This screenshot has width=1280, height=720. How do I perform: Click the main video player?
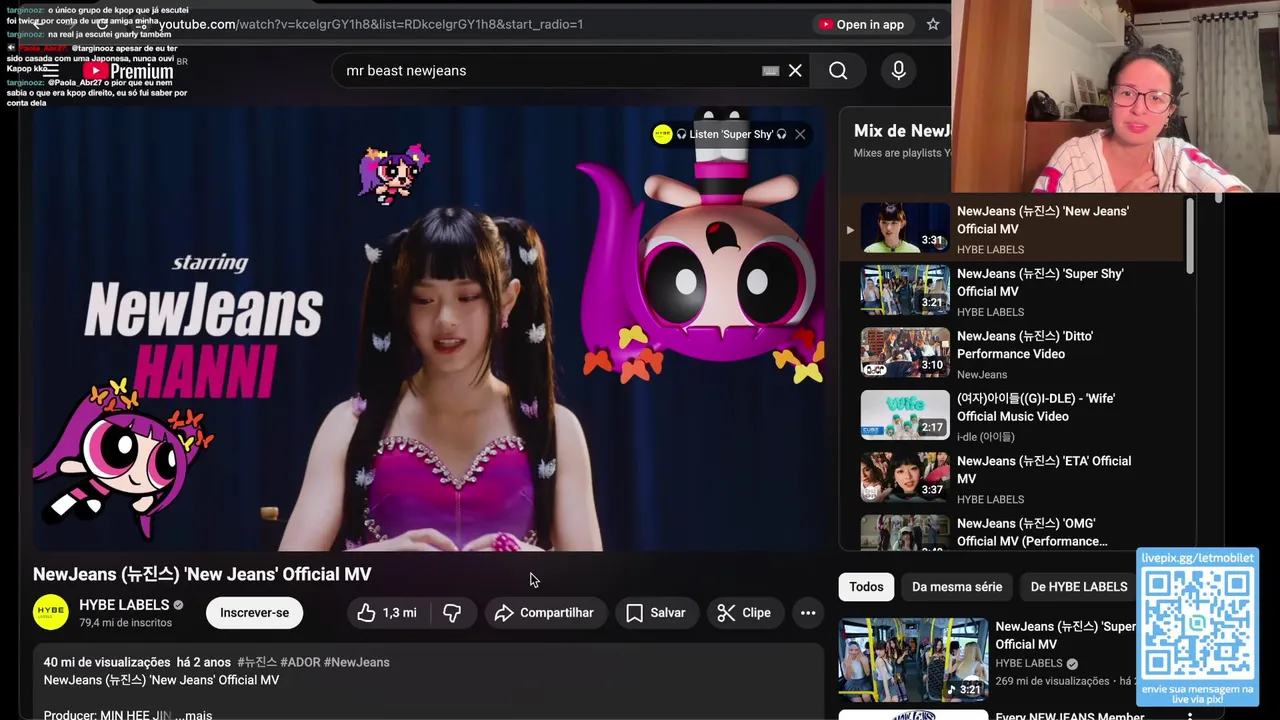point(428,328)
